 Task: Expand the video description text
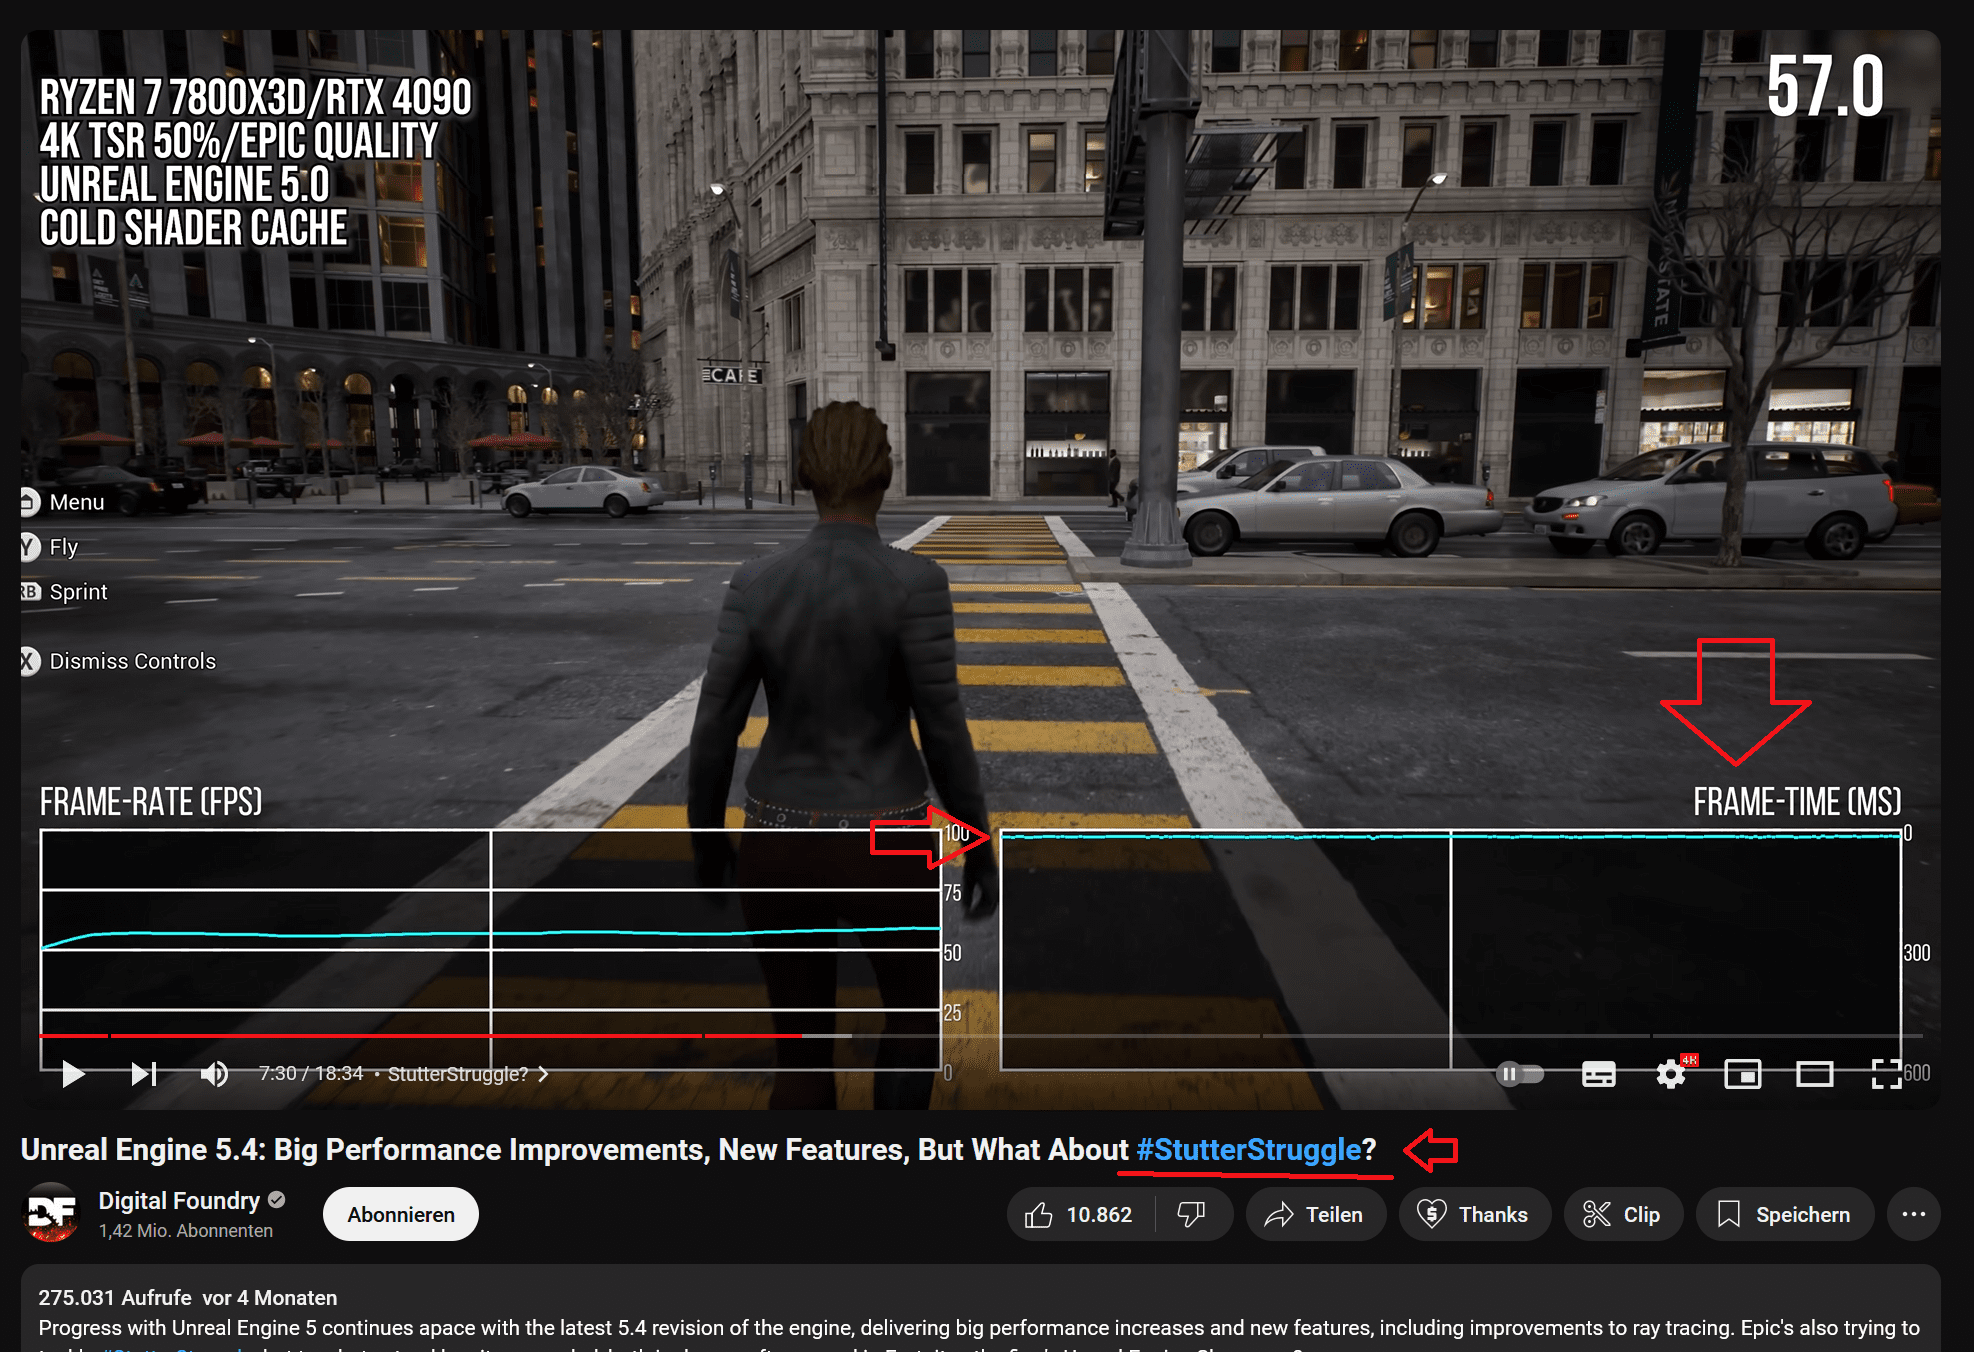click(x=980, y=1310)
